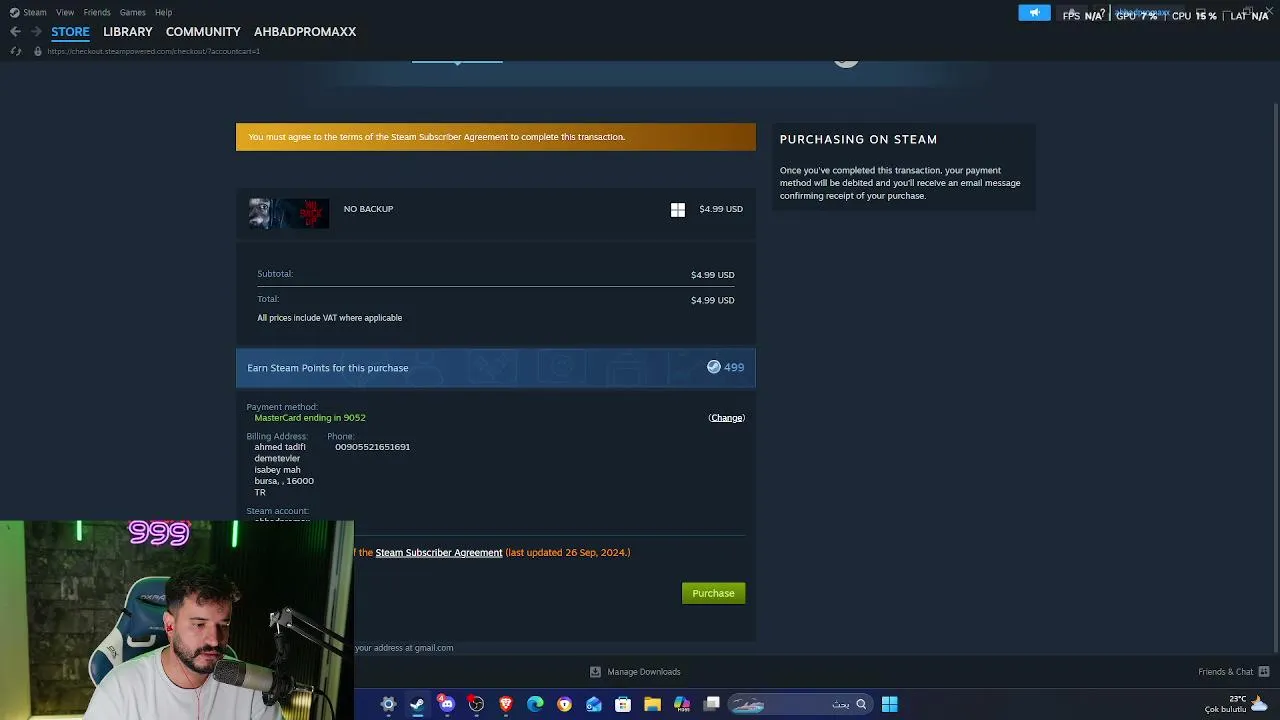Click the Friends & Chat icon
The width and height of the screenshot is (1280, 720).
point(1264,672)
